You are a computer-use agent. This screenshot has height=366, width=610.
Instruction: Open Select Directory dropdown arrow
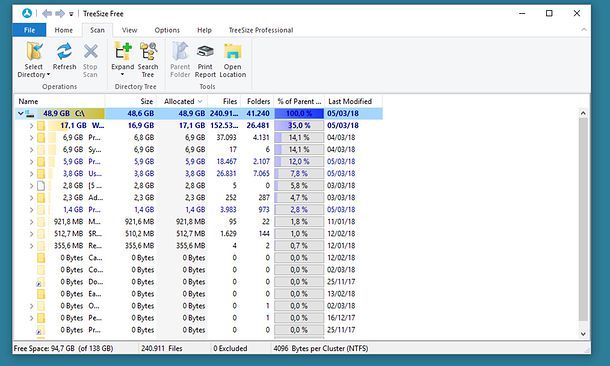coord(48,75)
